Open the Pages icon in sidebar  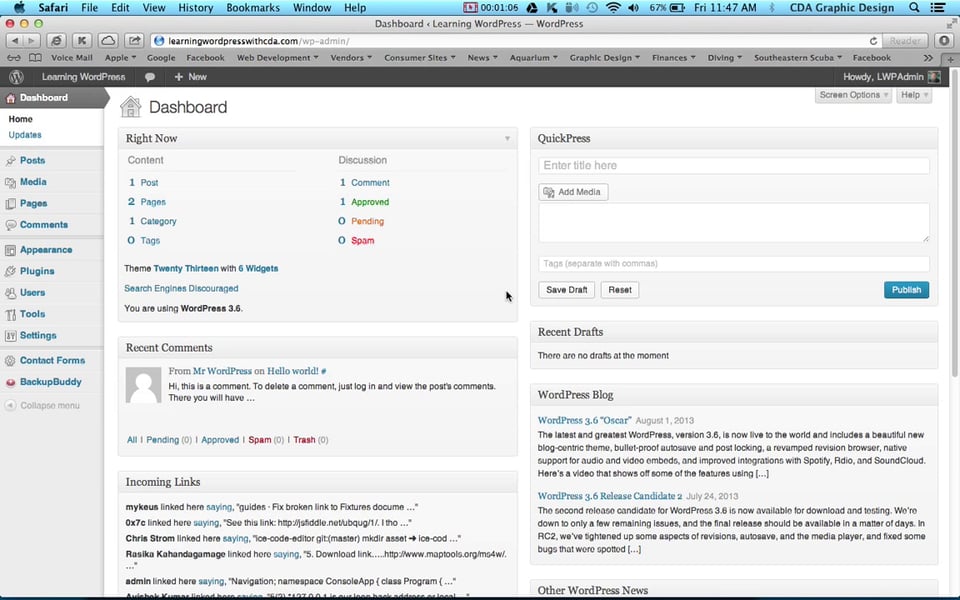pyautogui.click(x=10, y=204)
